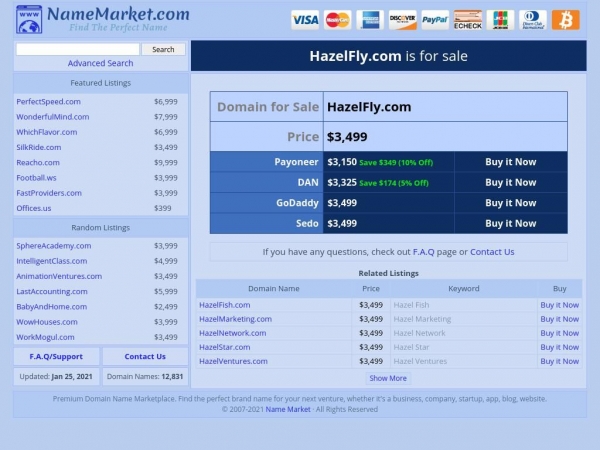Open the Name Market footer link
Viewport: 600px width, 450px height.
[x=288, y=409]
